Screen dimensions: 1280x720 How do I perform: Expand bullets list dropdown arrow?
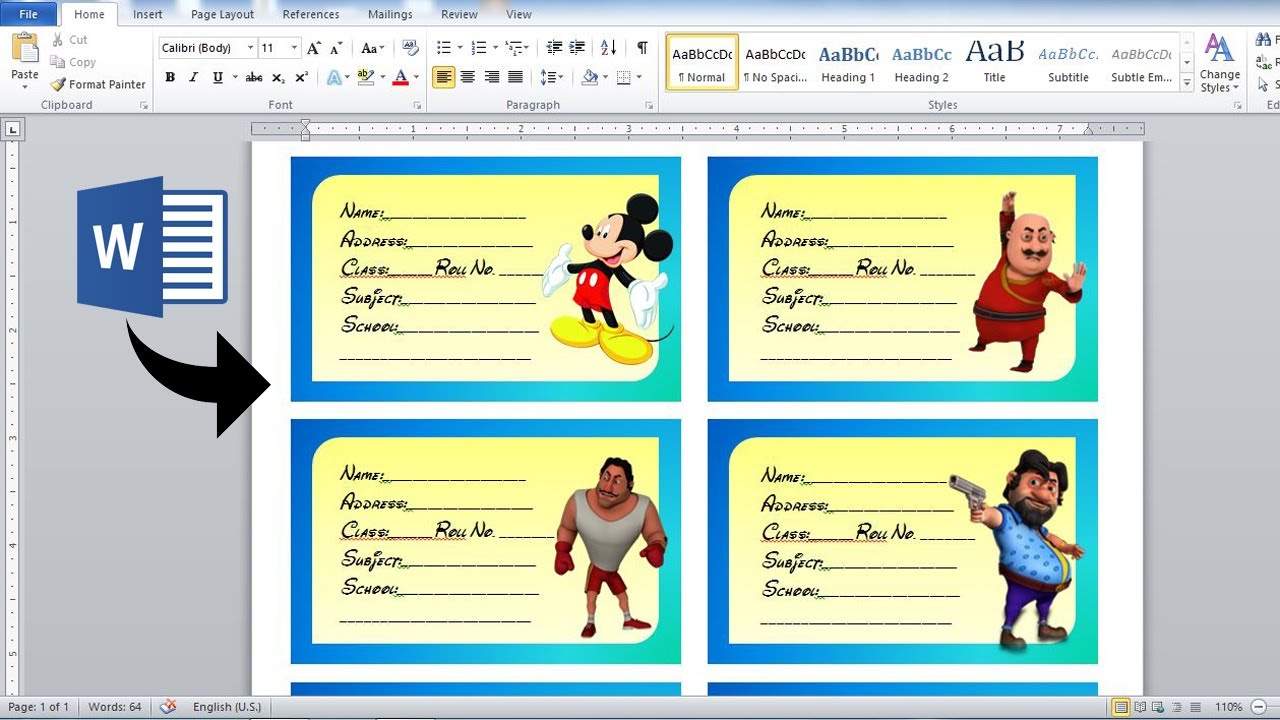459,48
